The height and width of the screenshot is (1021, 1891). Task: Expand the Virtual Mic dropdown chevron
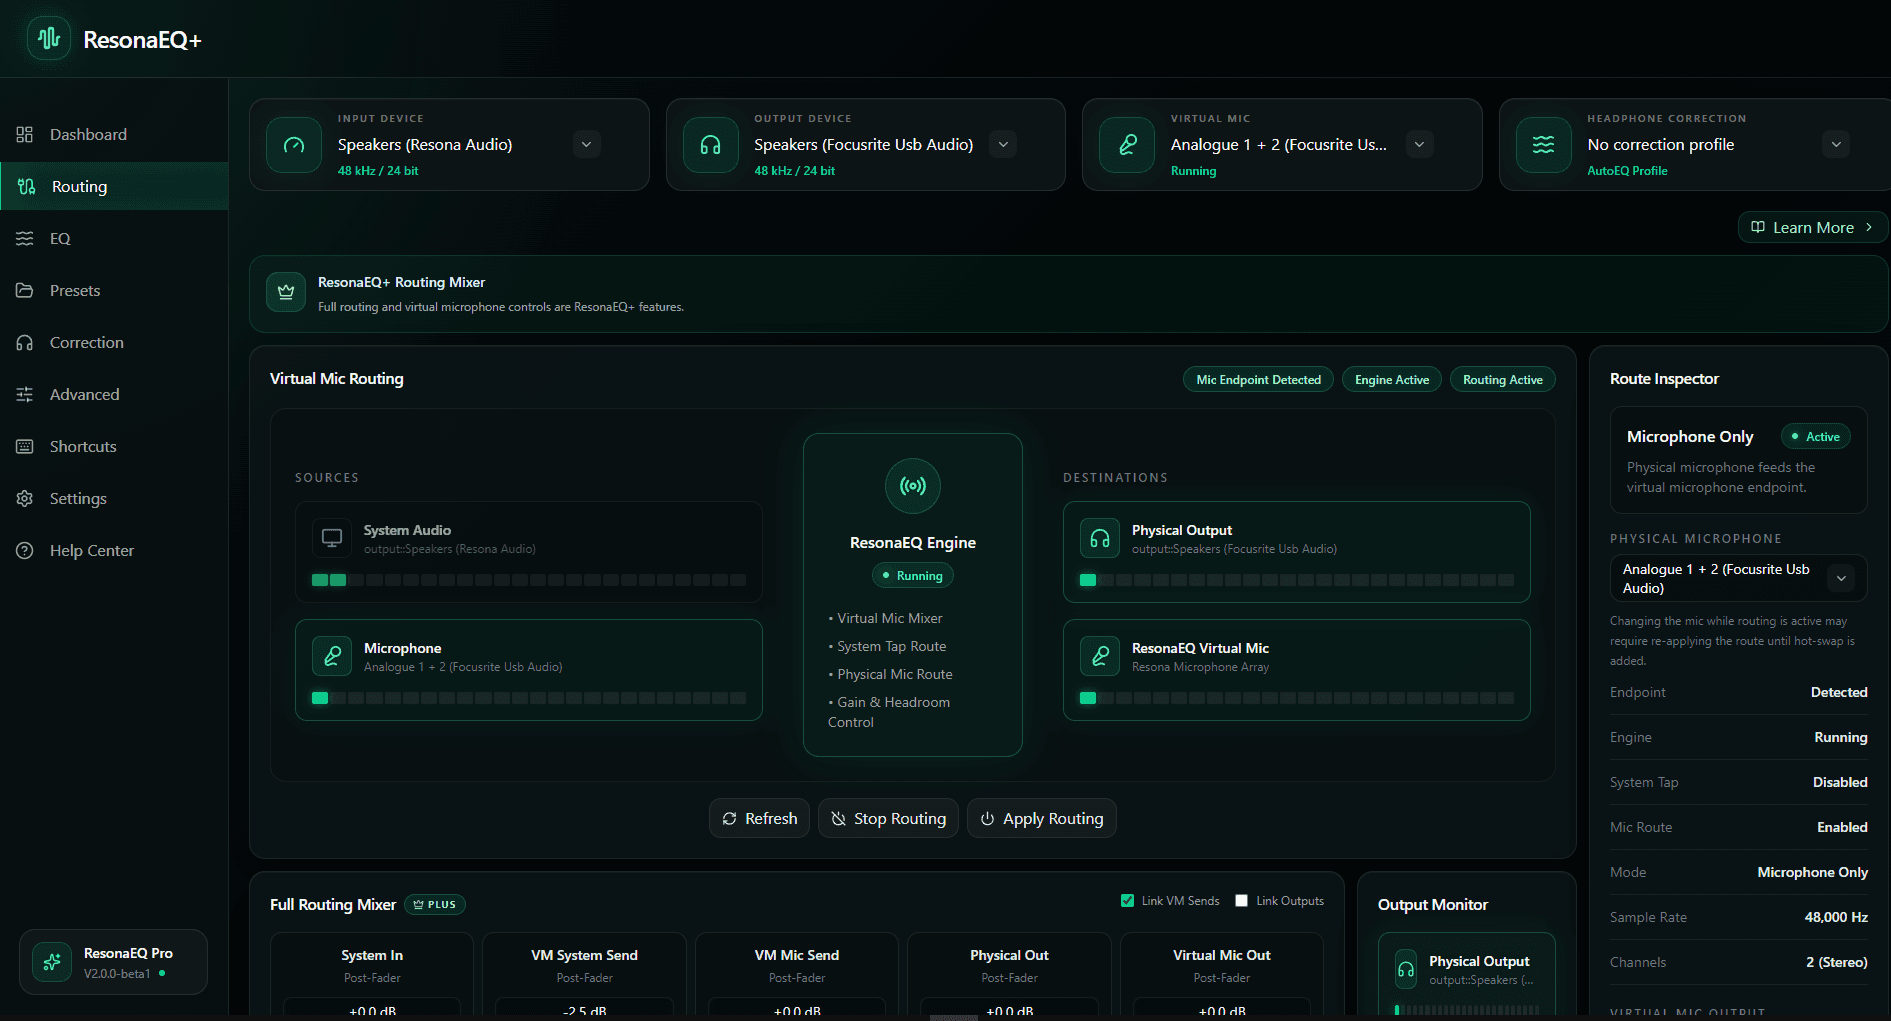(x=1419, y=144)
